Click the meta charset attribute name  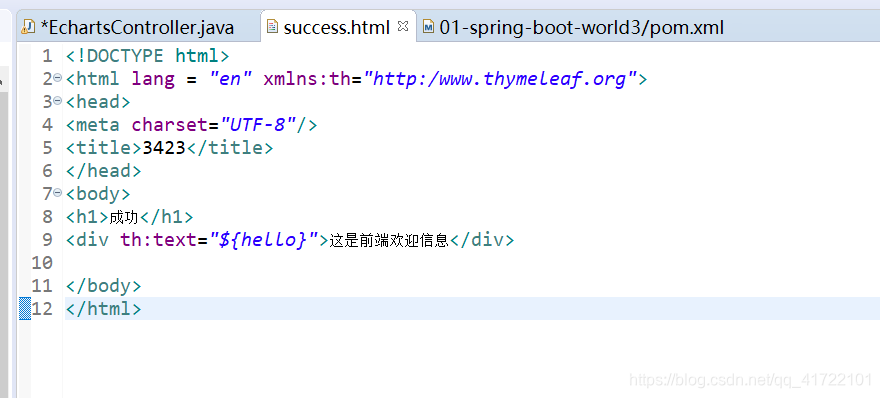click(169, 125)
